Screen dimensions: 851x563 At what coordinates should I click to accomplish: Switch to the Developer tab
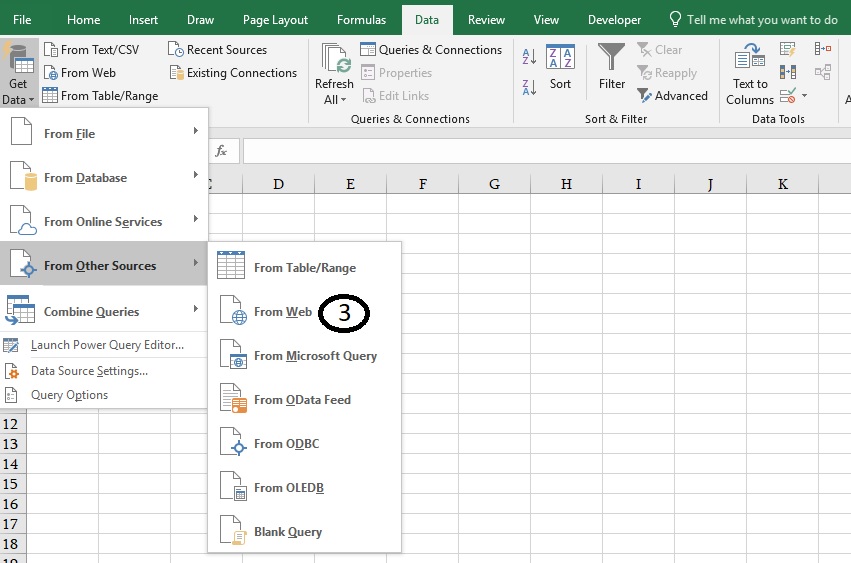(614, 20)
